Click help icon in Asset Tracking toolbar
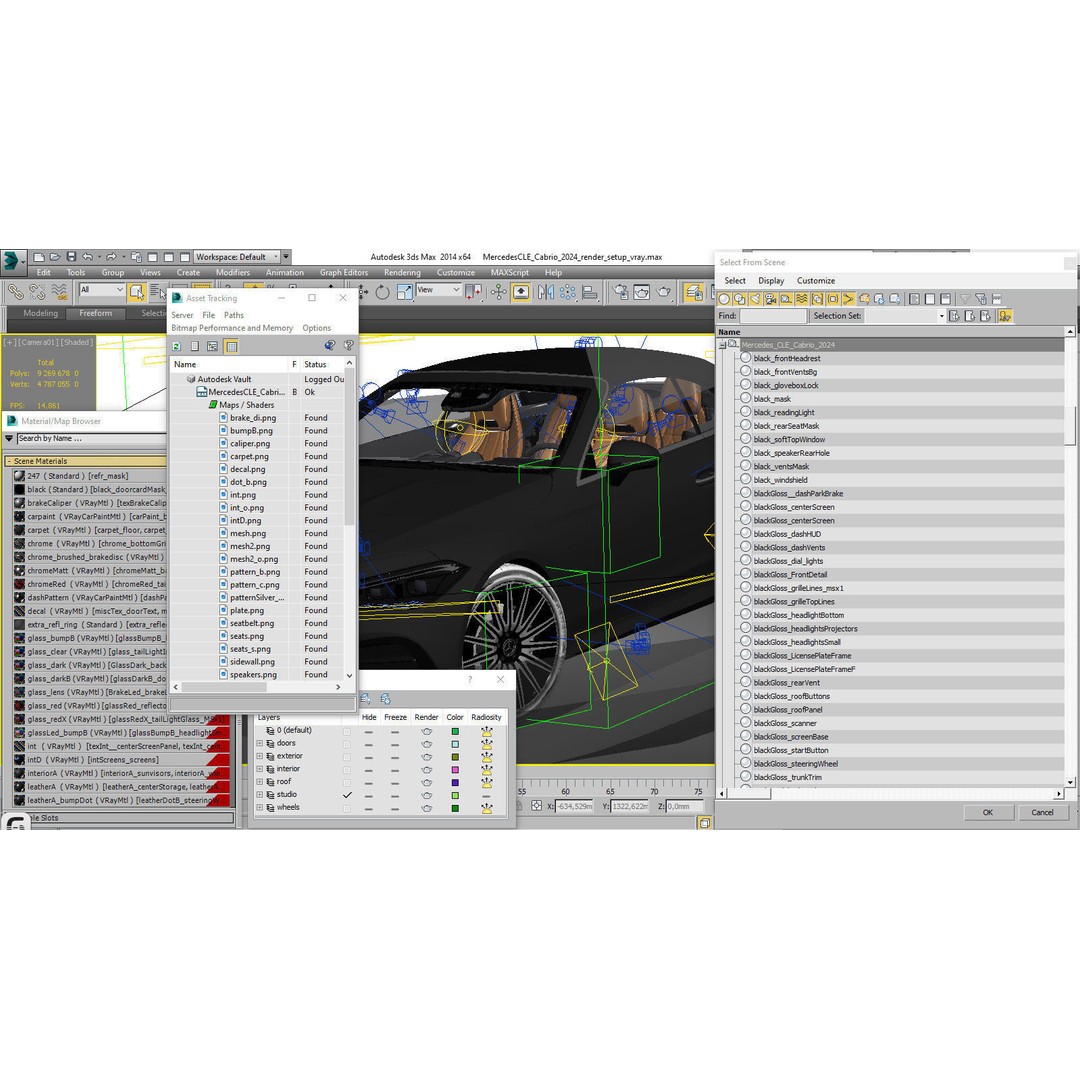Image resolution: width=1080 pixels, height=1080 pixels. tap(349, 345)
